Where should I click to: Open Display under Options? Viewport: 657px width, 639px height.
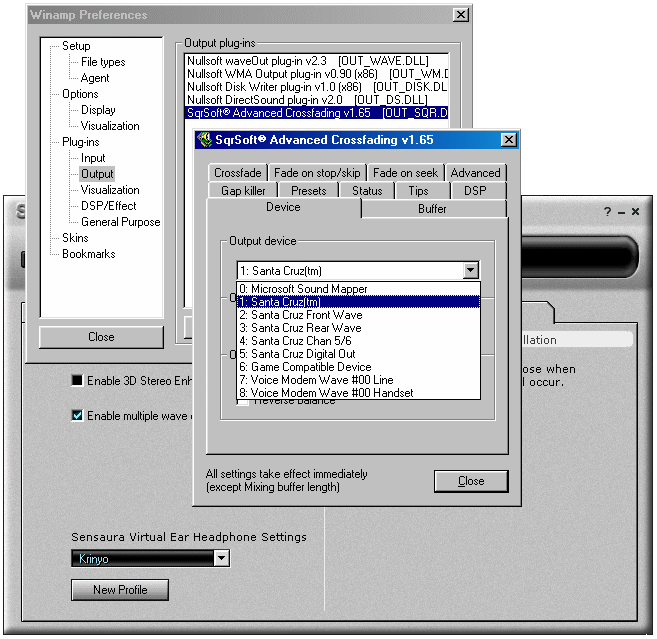[x=98, y=110]
